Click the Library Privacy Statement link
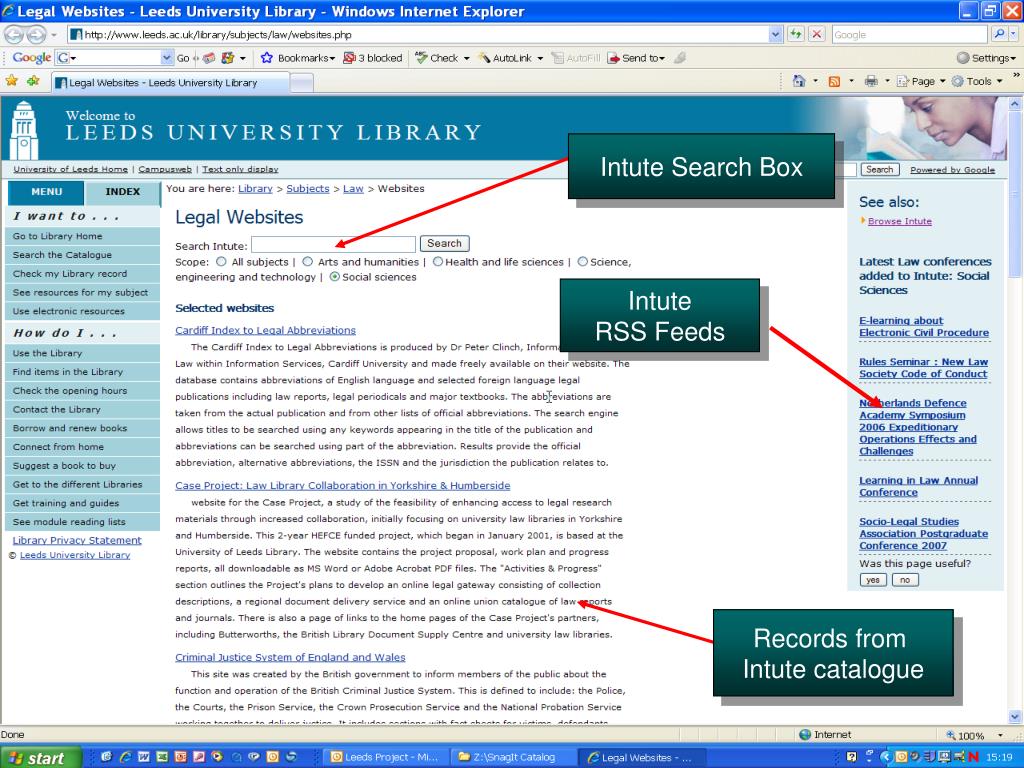The height and width of the screenshot is (768, 1024). point(77,540)
